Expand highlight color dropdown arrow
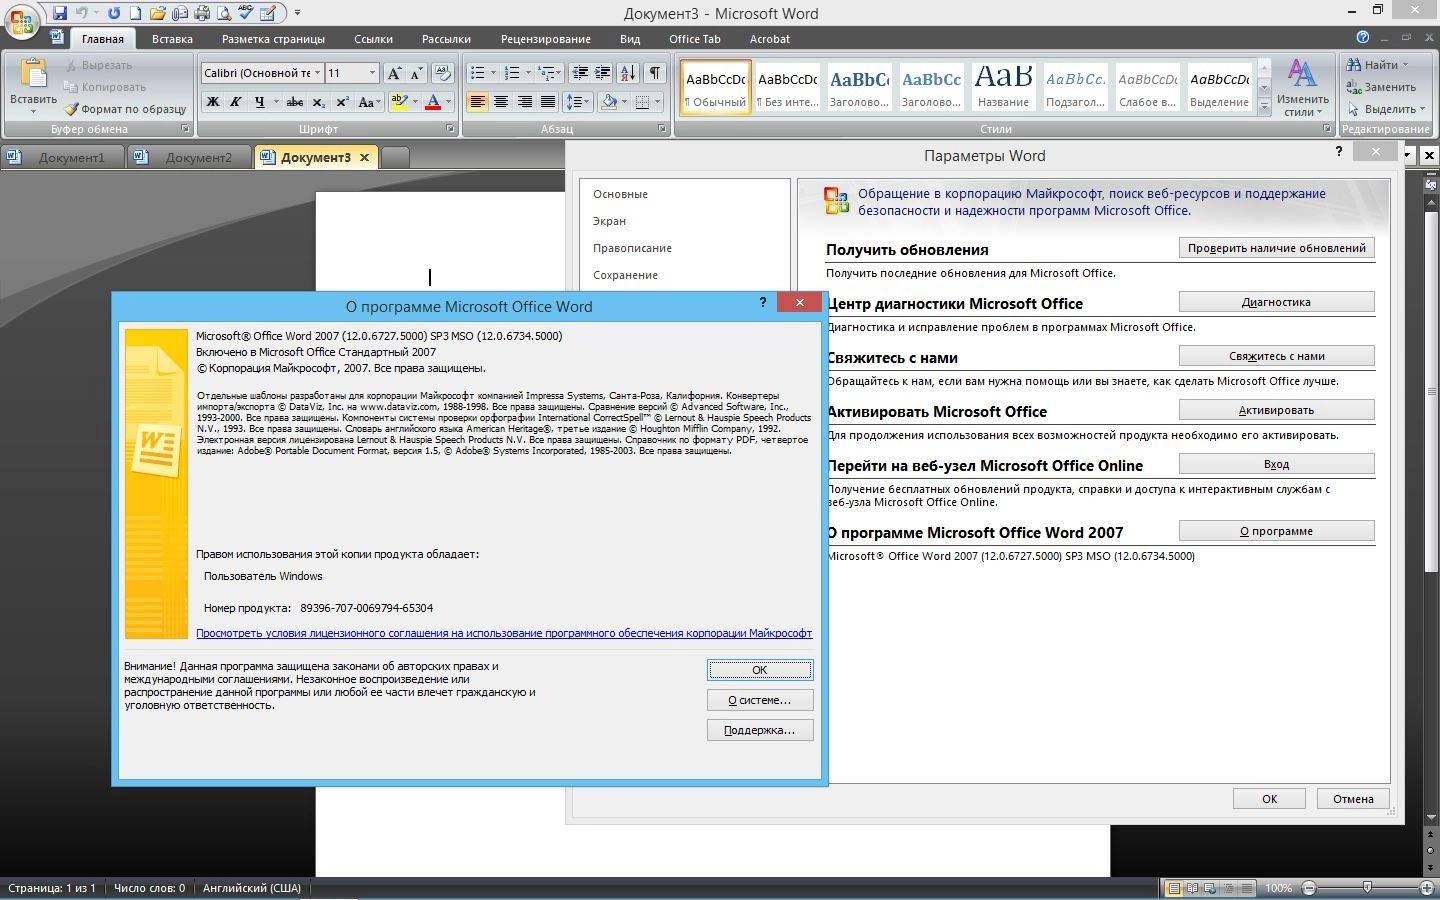 415,102
